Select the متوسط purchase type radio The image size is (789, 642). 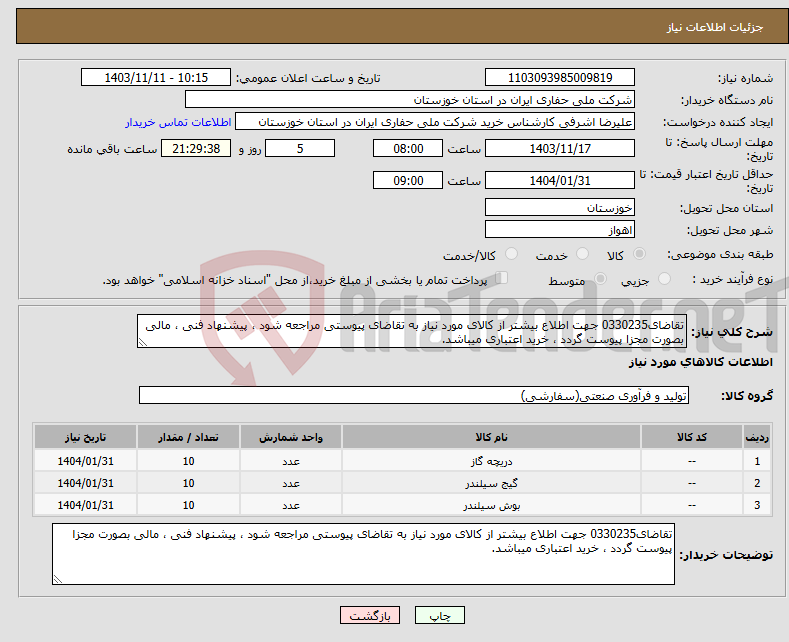pos(600,278)
